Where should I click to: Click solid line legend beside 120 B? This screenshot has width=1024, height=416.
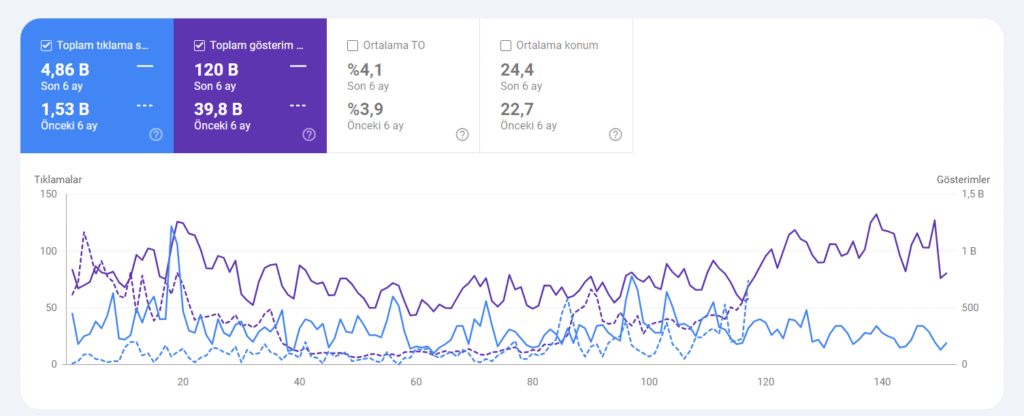298,66
